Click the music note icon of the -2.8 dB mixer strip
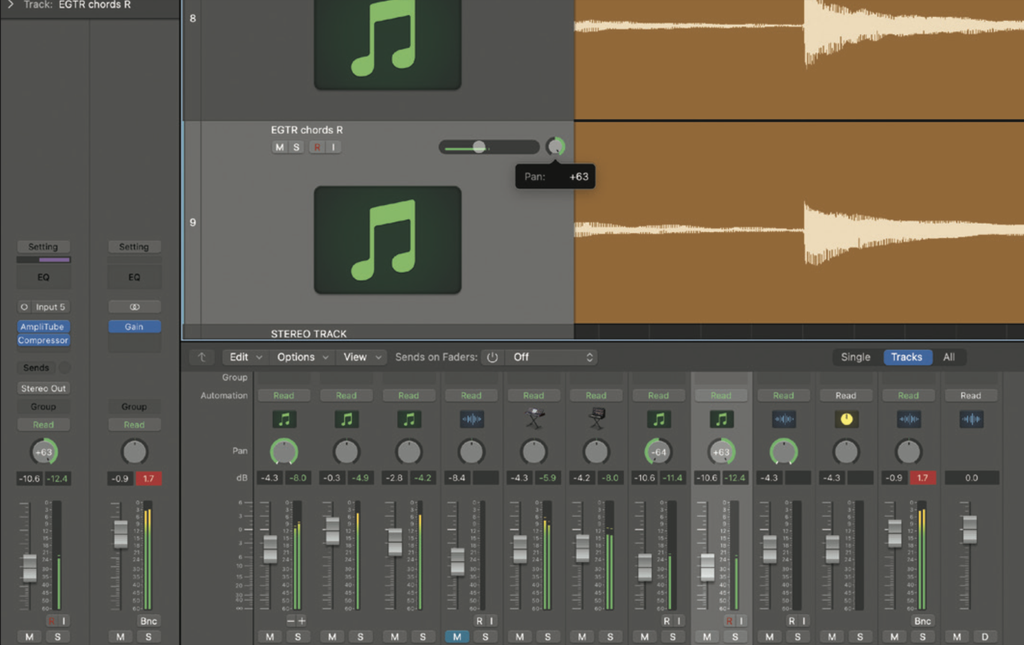The image size is (1024, 645). pyautogui.click(x=409, y=419)
